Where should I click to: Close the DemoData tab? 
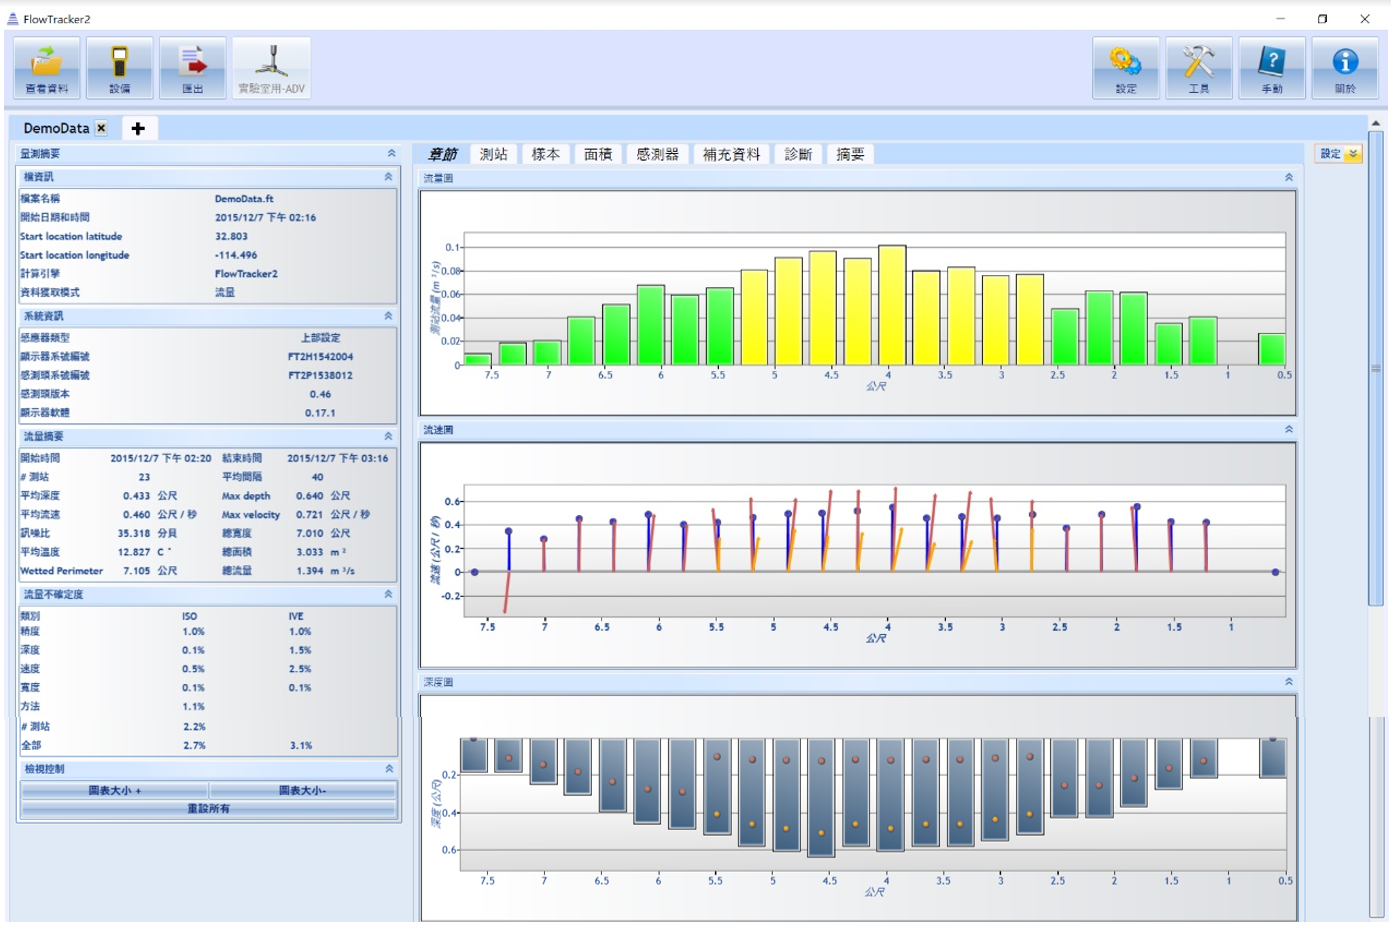tap(101, 128)
